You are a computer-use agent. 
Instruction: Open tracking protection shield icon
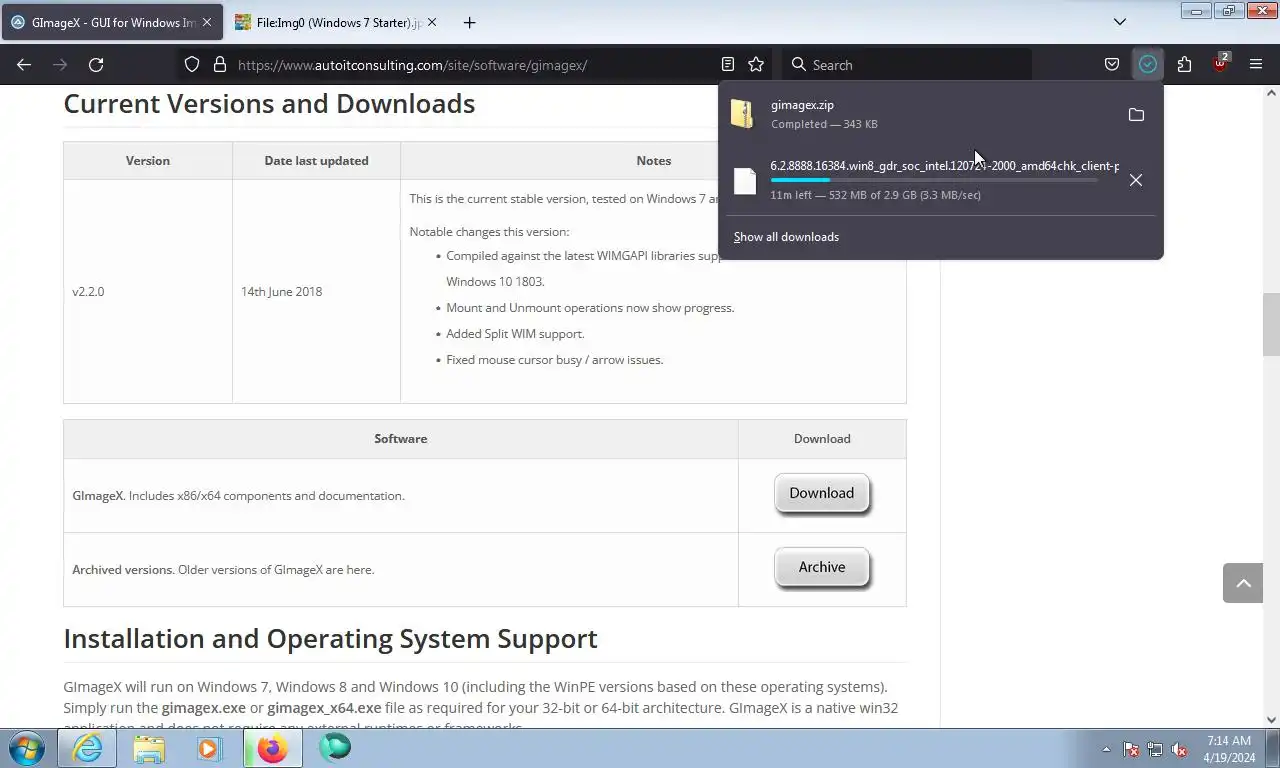click(192, 64)
